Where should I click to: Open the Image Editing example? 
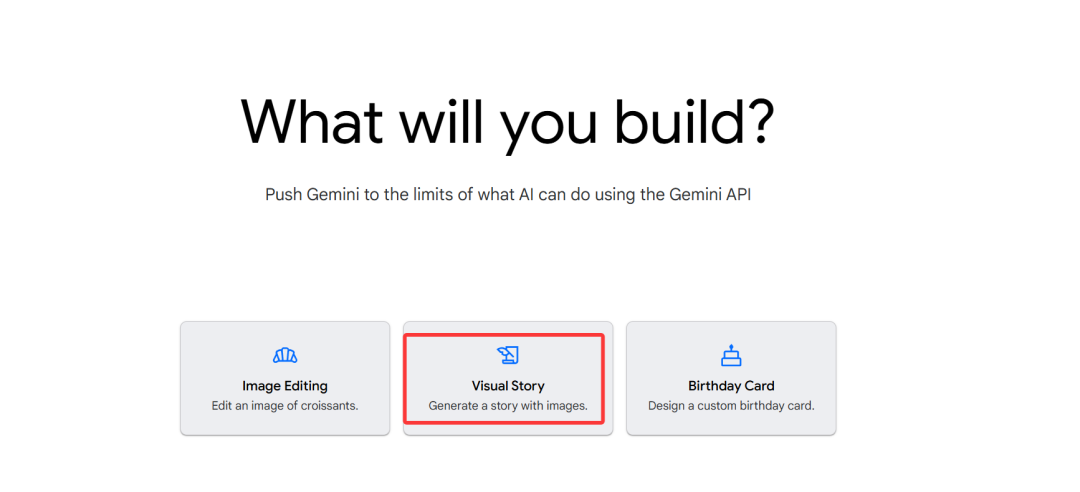click(285, 378)
